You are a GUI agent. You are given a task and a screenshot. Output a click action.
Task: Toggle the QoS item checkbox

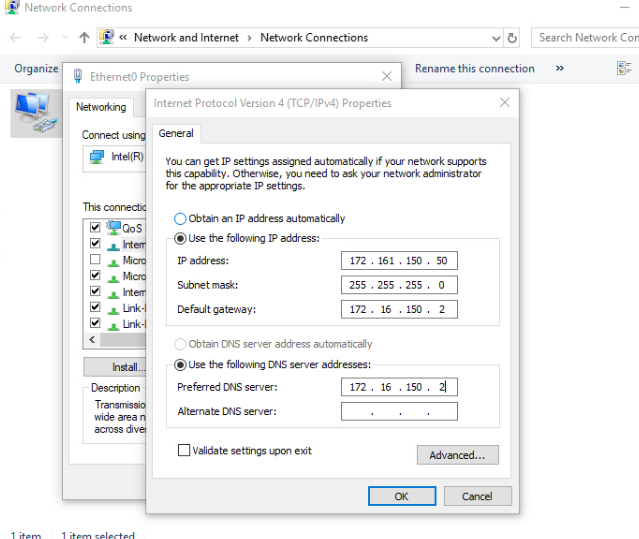click(x=95, y=227)
